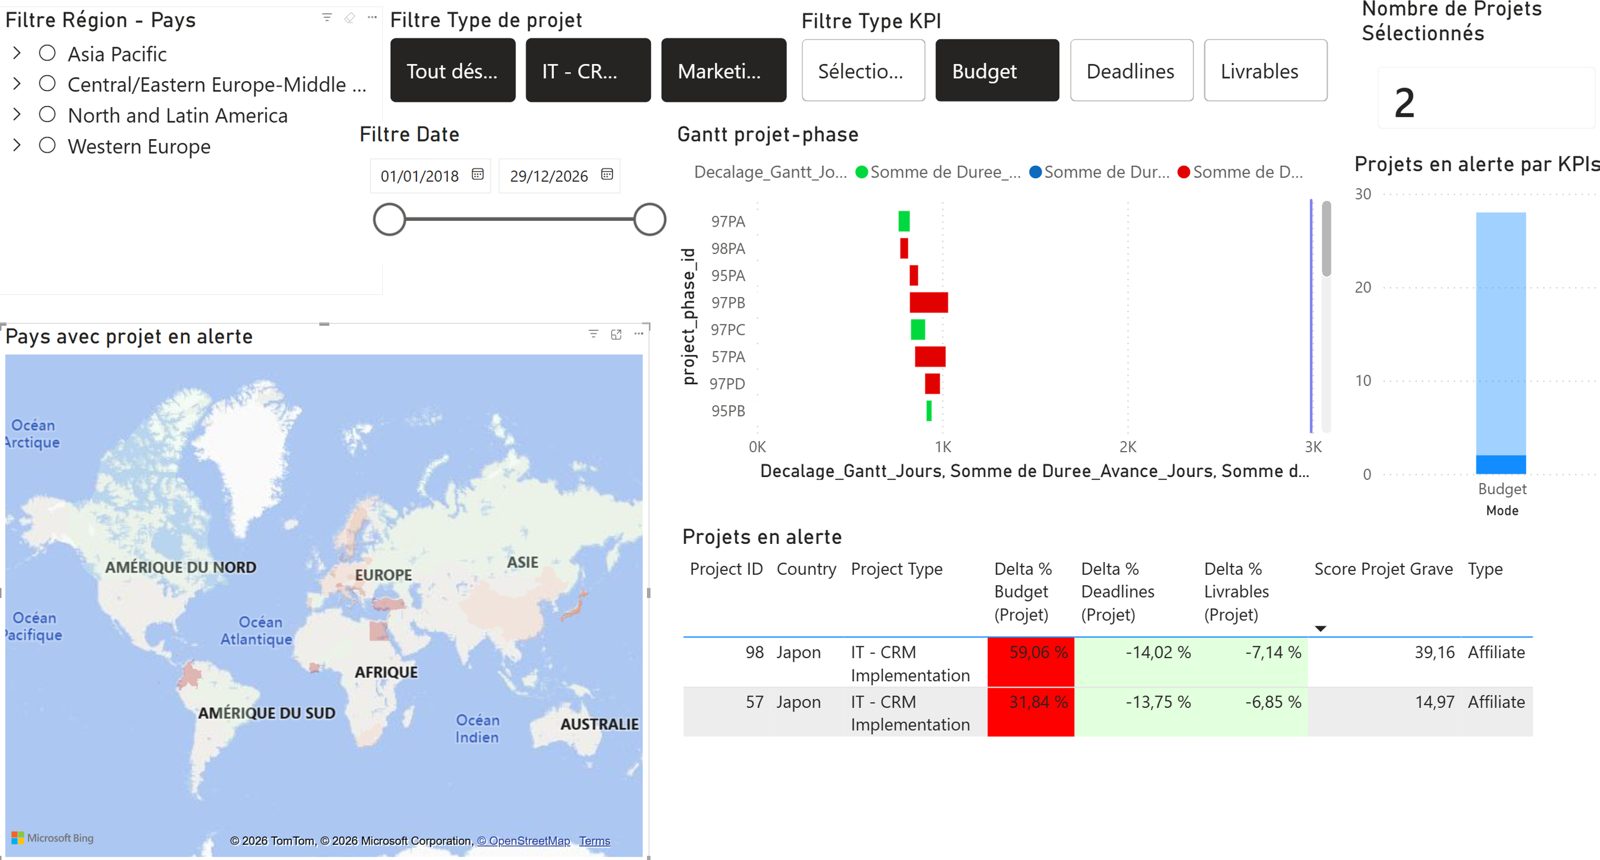This screenshot has width=1600, height=860.
Task: Open map visual in focus mode
Action: point(616,334)
